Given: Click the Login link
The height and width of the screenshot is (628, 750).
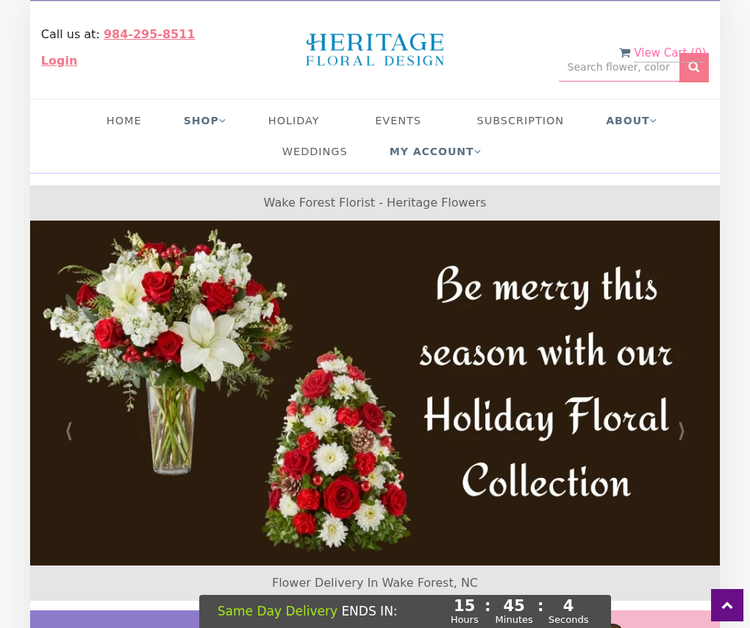Looking at the screenshot, I should point(59,61).
